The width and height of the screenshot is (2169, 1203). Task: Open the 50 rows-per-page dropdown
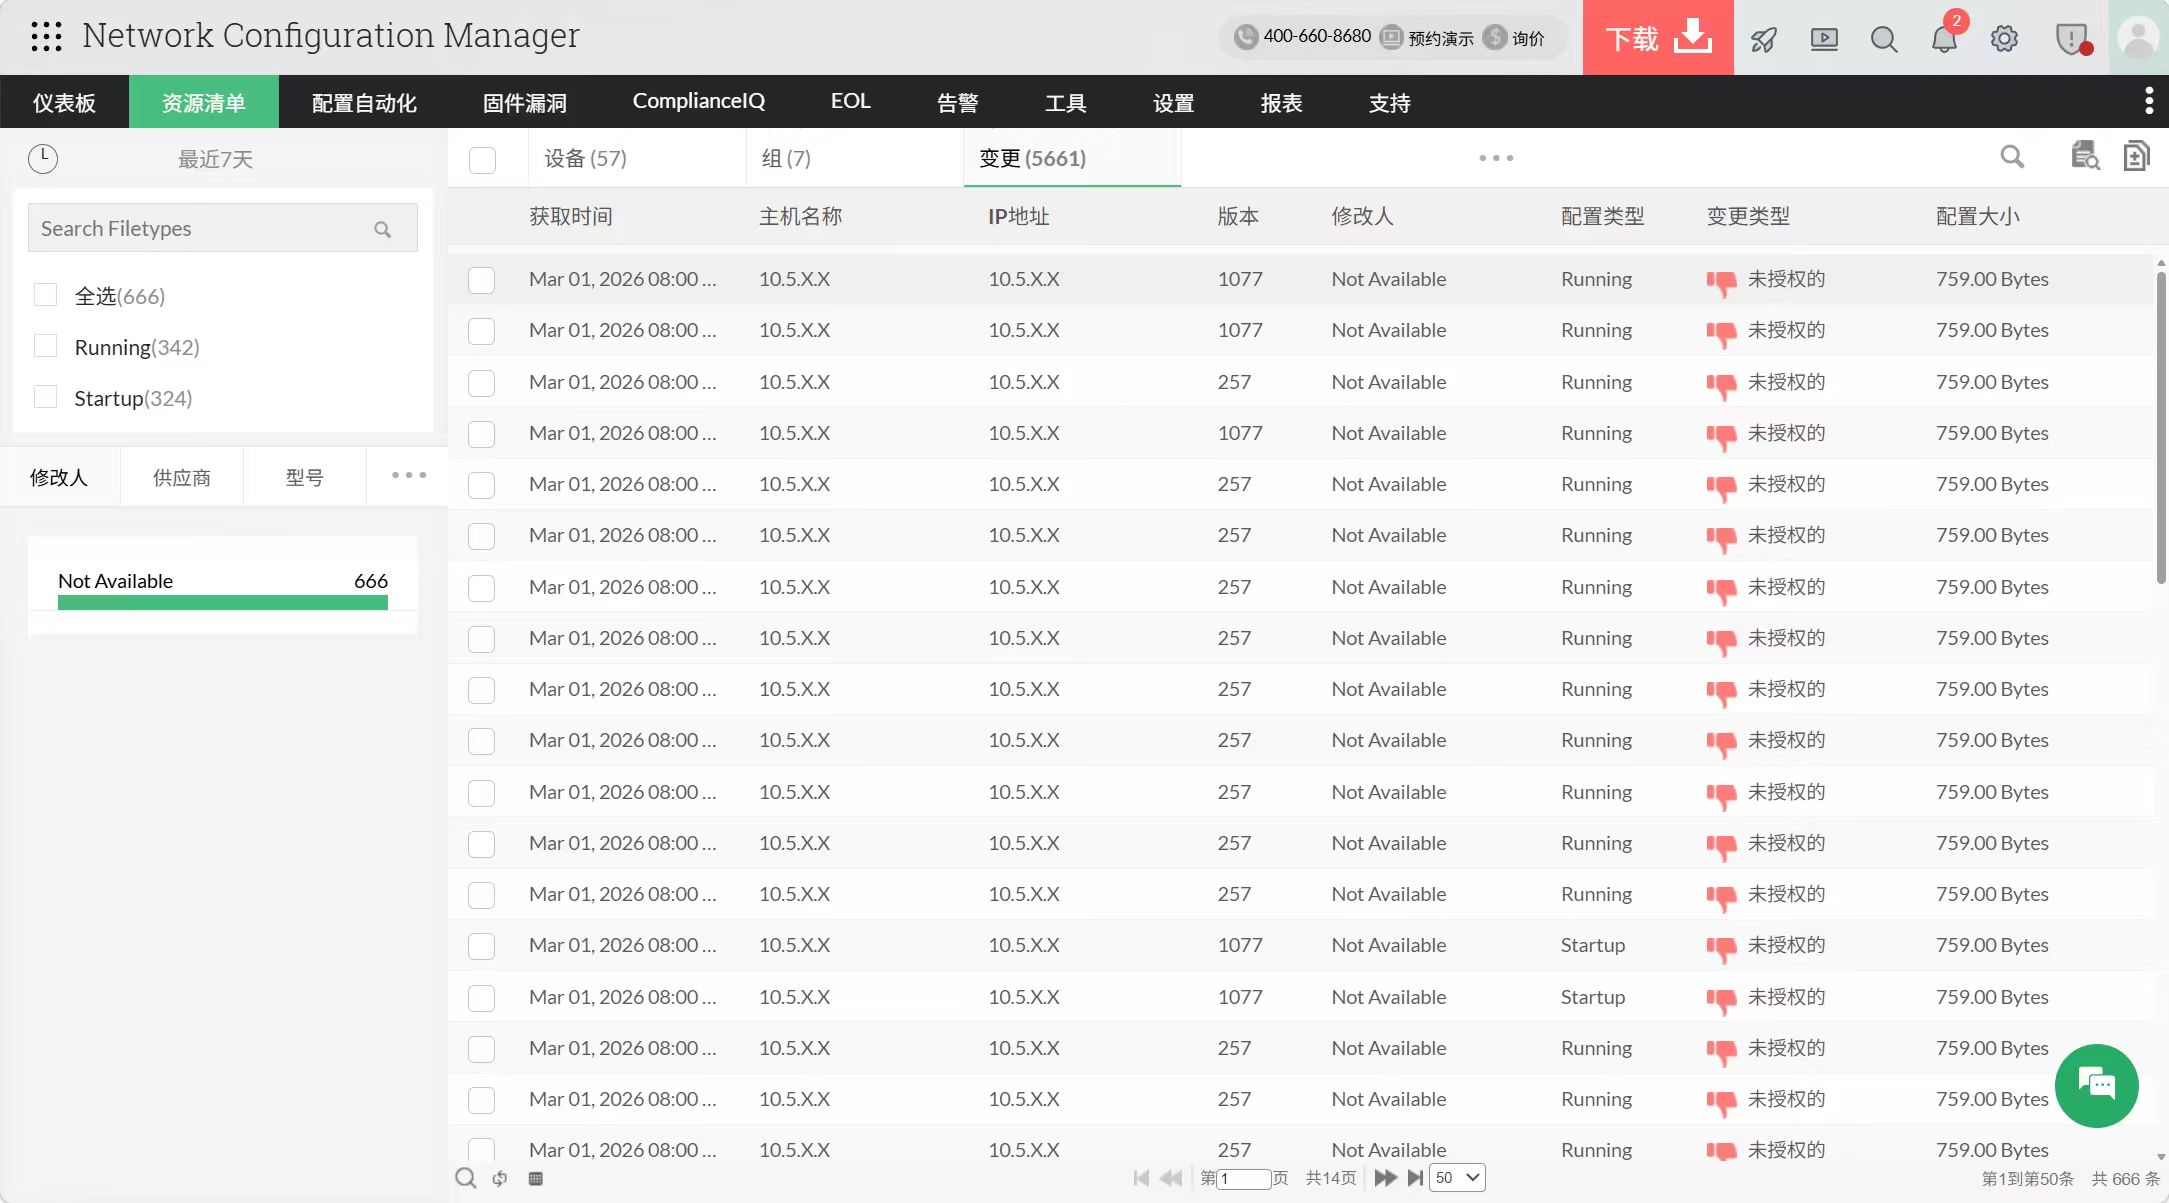click(1457, 1178)
